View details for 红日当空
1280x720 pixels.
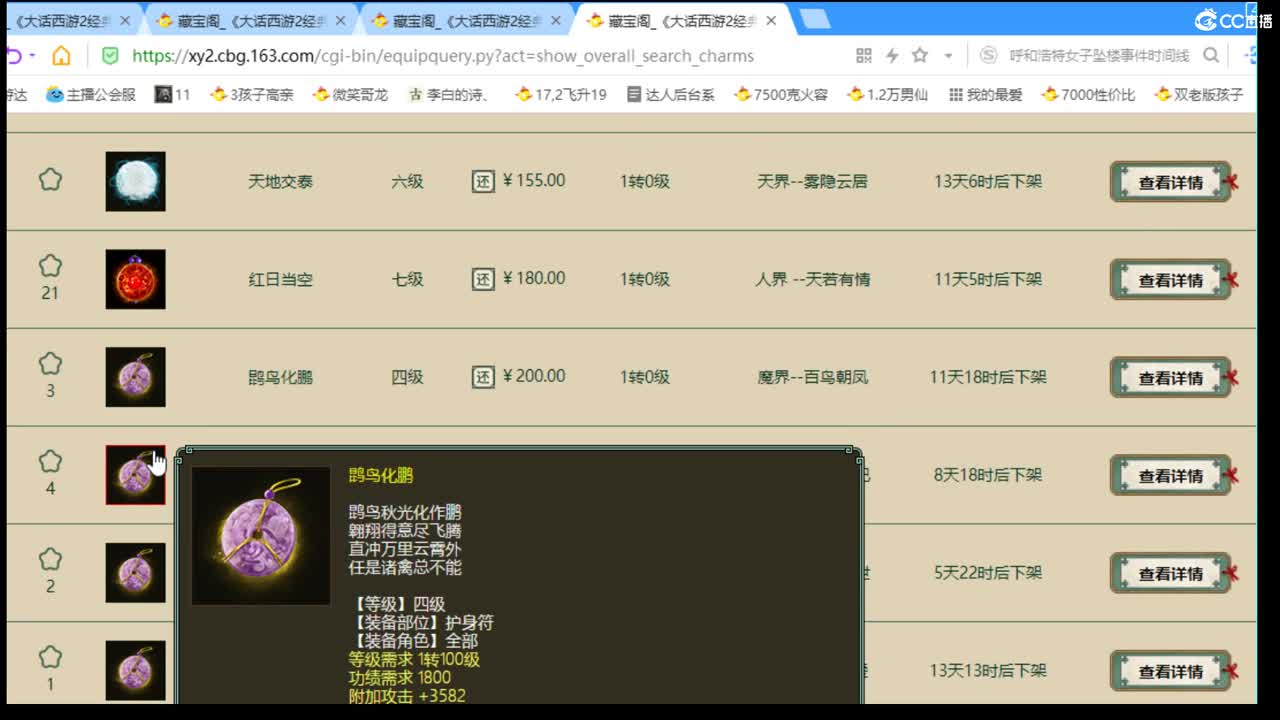click(x=1170, y=280)
